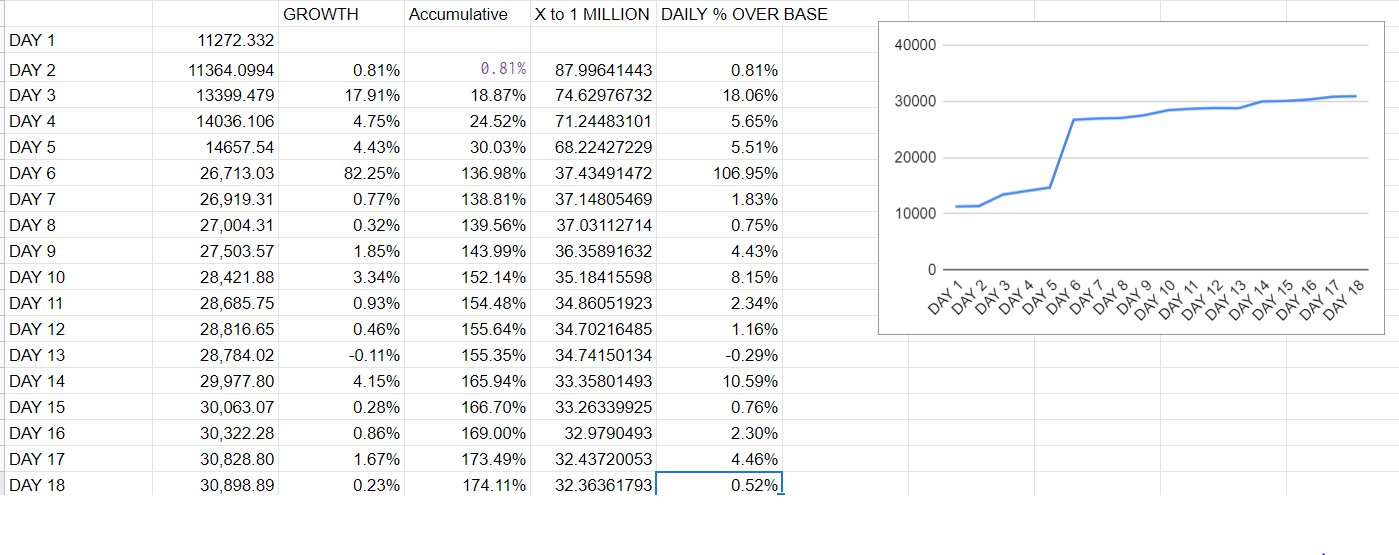Click the 169.00% accumulative cell
Image resolution: width=1399 pixels, height=555 pixels.
click(467, 433)
